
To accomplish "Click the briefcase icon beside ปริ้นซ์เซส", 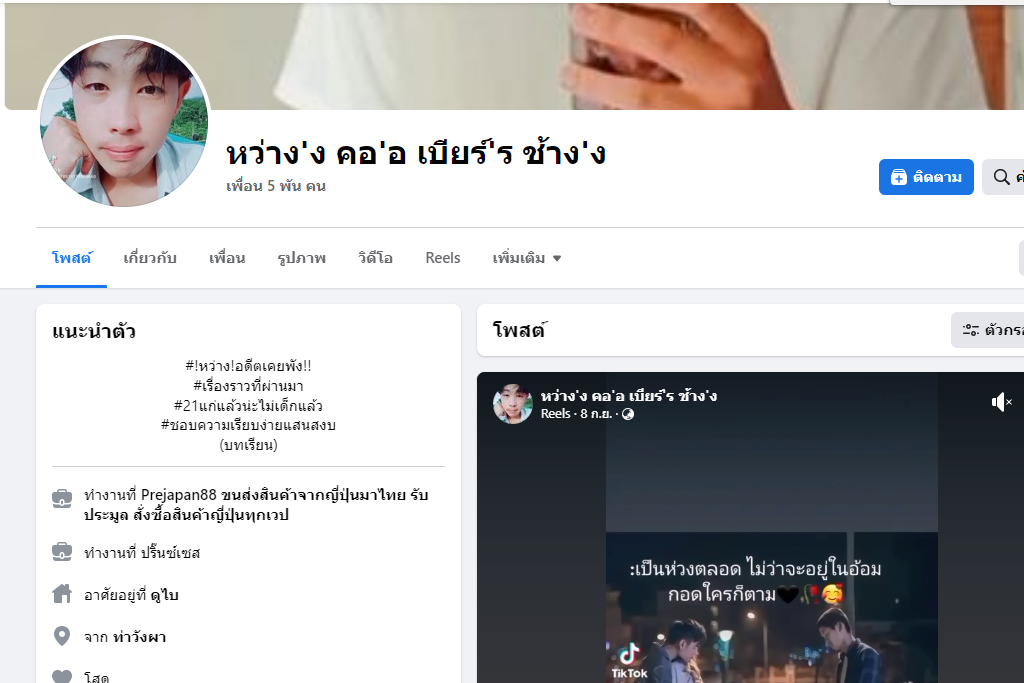I will tap(62, 552).
